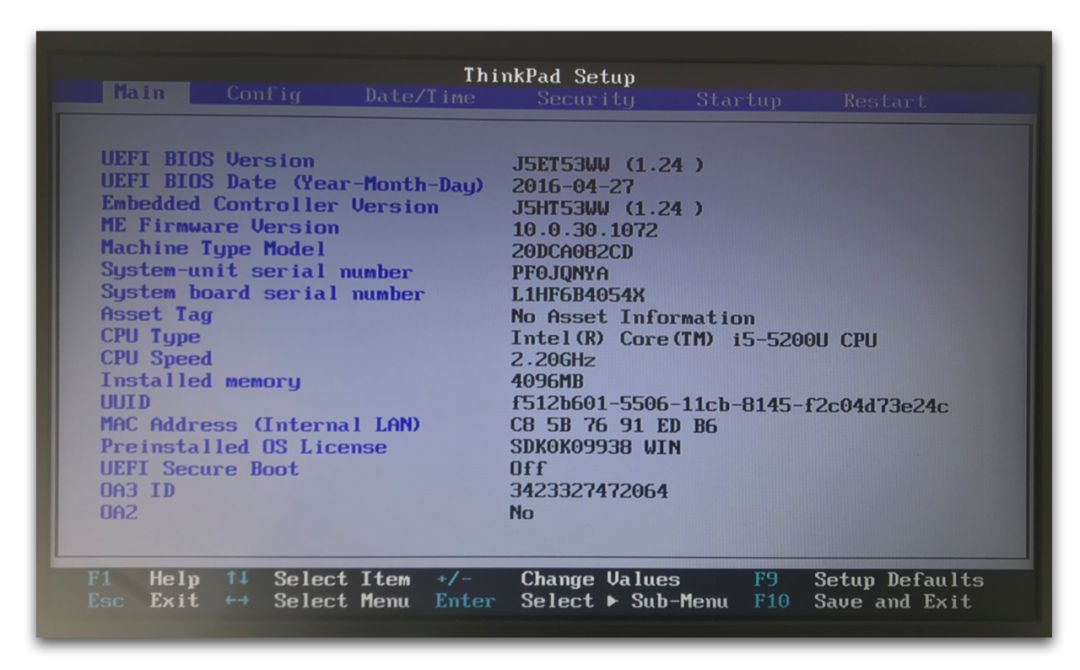This screenshot has width=1080, height=670.
Task: Select the Machine Type Model label
Action: pos(213,248)
